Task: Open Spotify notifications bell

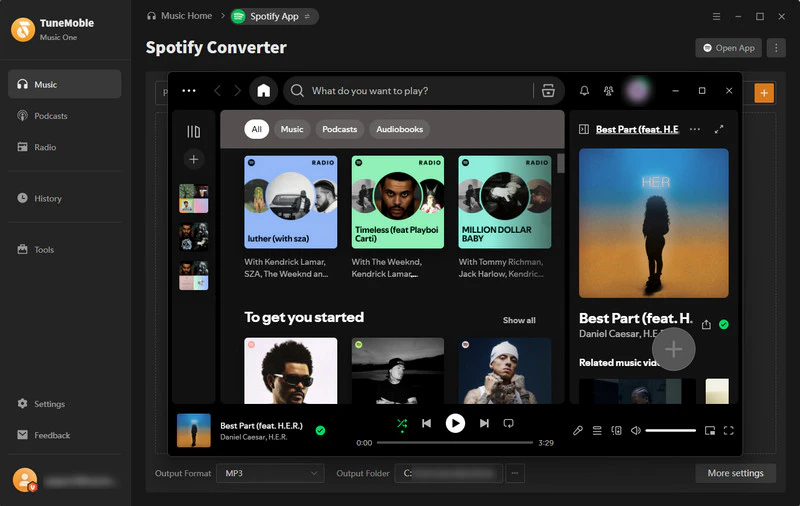Action: pyautogui.click(x=584, y=91)
